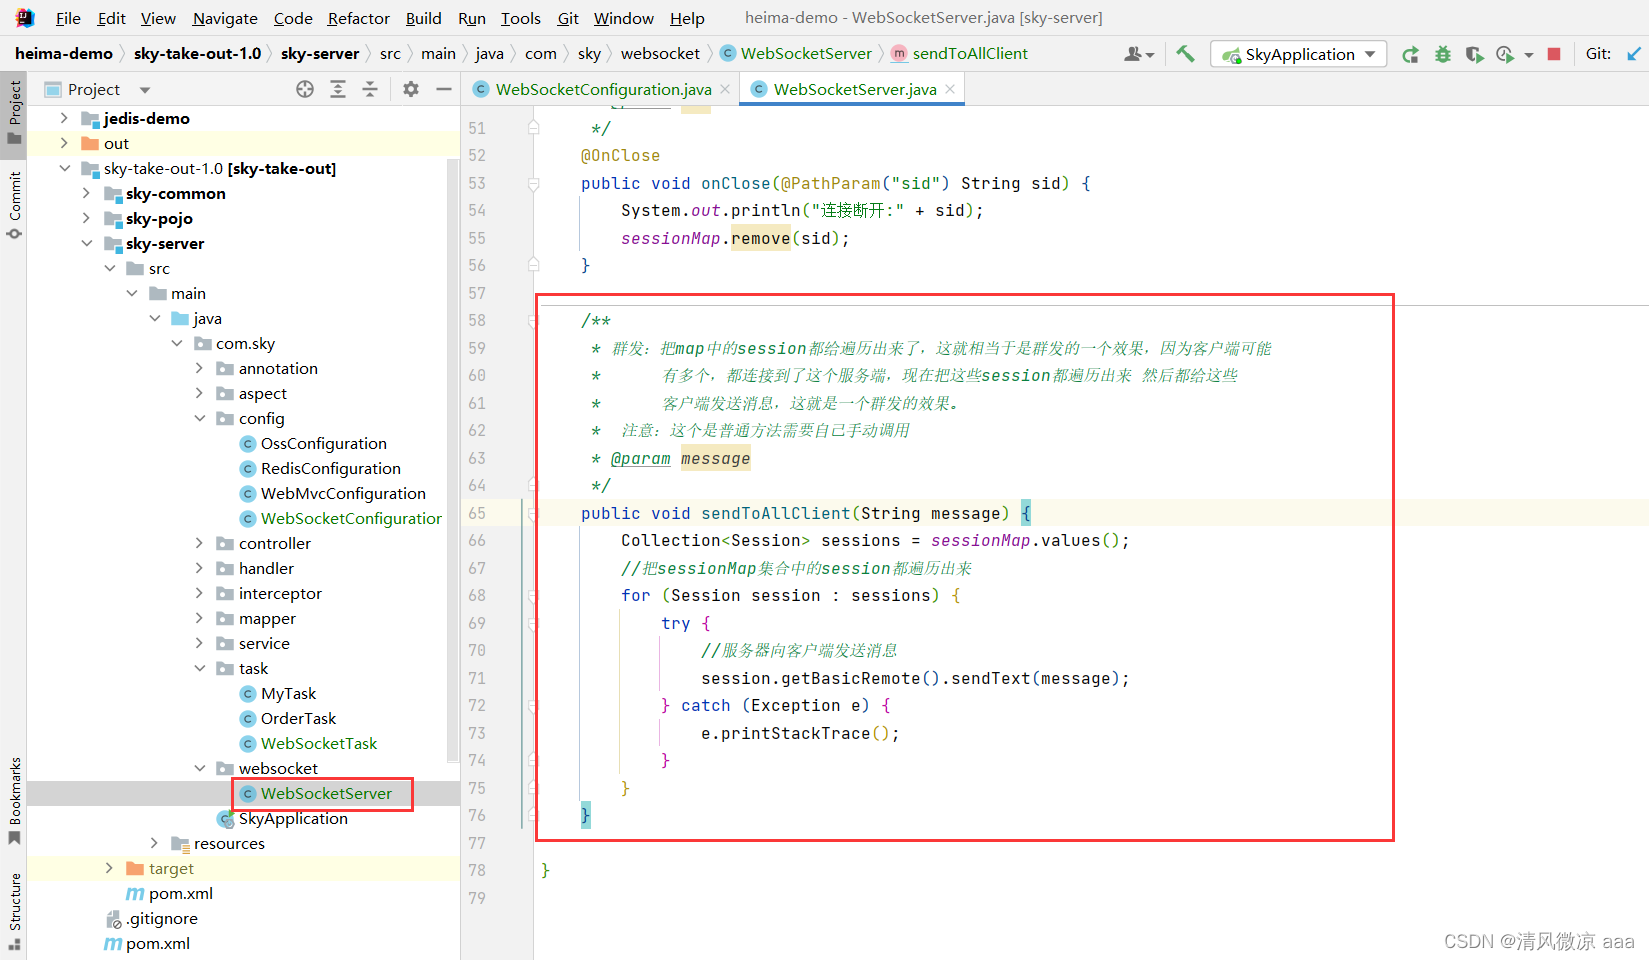Screen dimensions: 1649x960
Task: Select WebSocketServer in project tree
Action: (326, 793)
